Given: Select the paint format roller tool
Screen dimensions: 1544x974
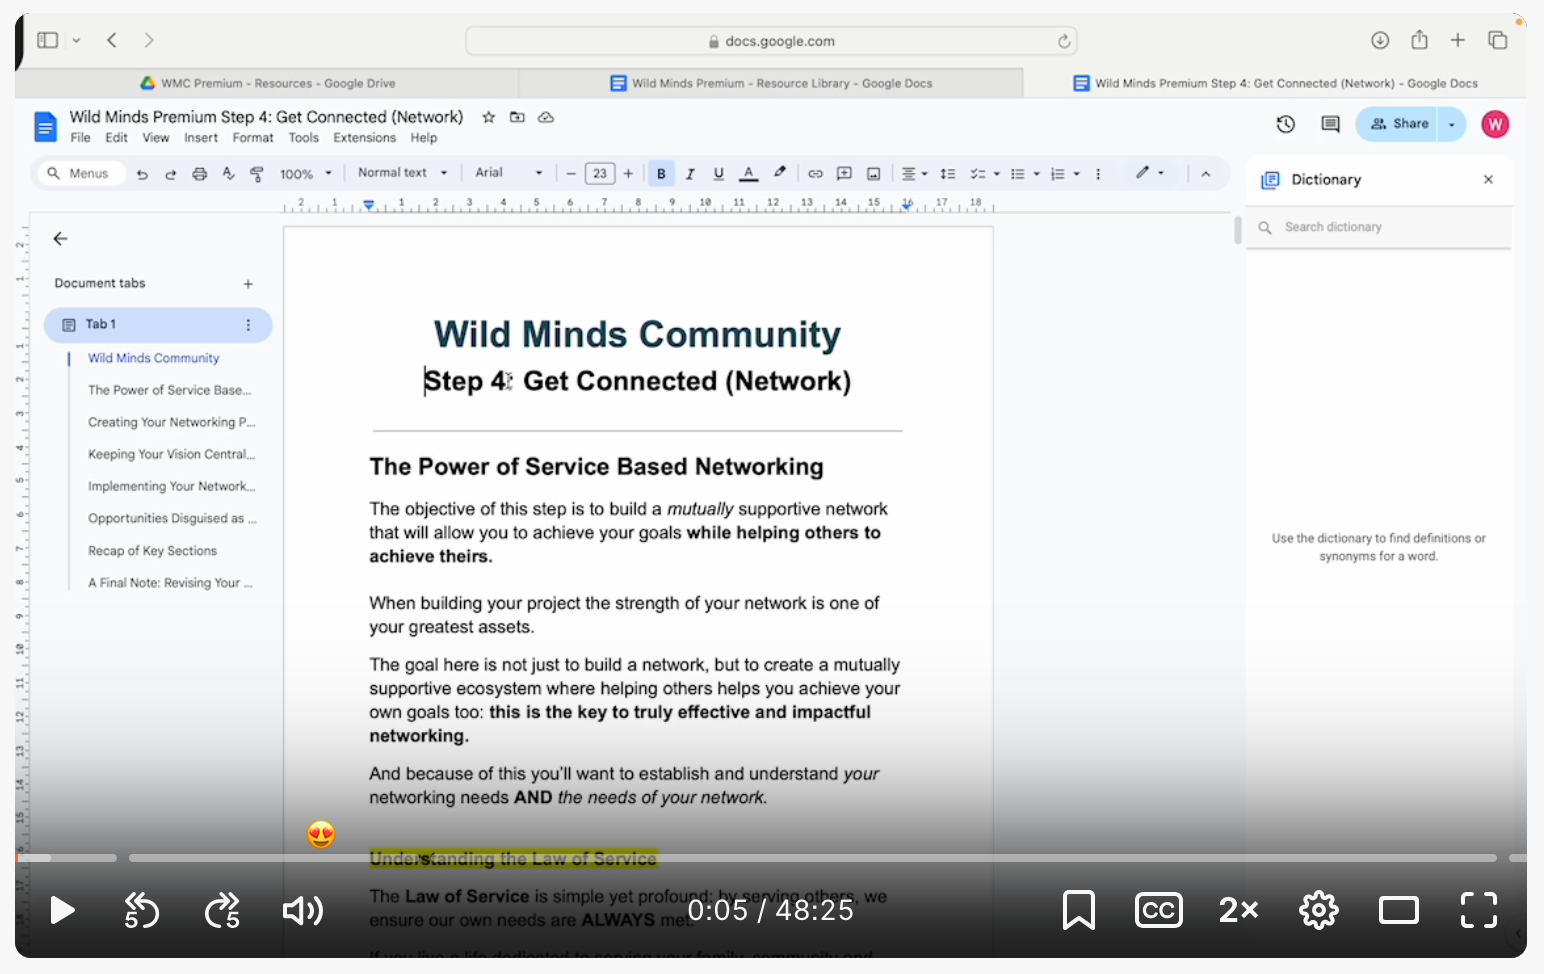Looking at the screenshot, I should [257, 174].
